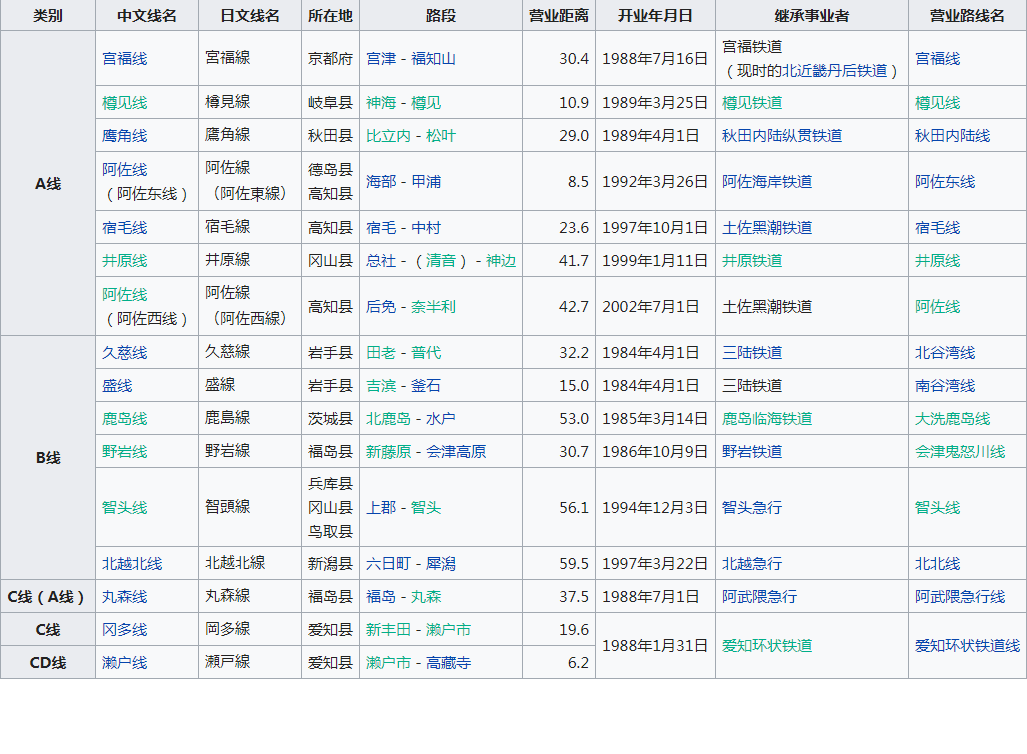This screenshot has height=754, width=1027.
Task: Open the 濑户线 link
Action: (124, 663)
